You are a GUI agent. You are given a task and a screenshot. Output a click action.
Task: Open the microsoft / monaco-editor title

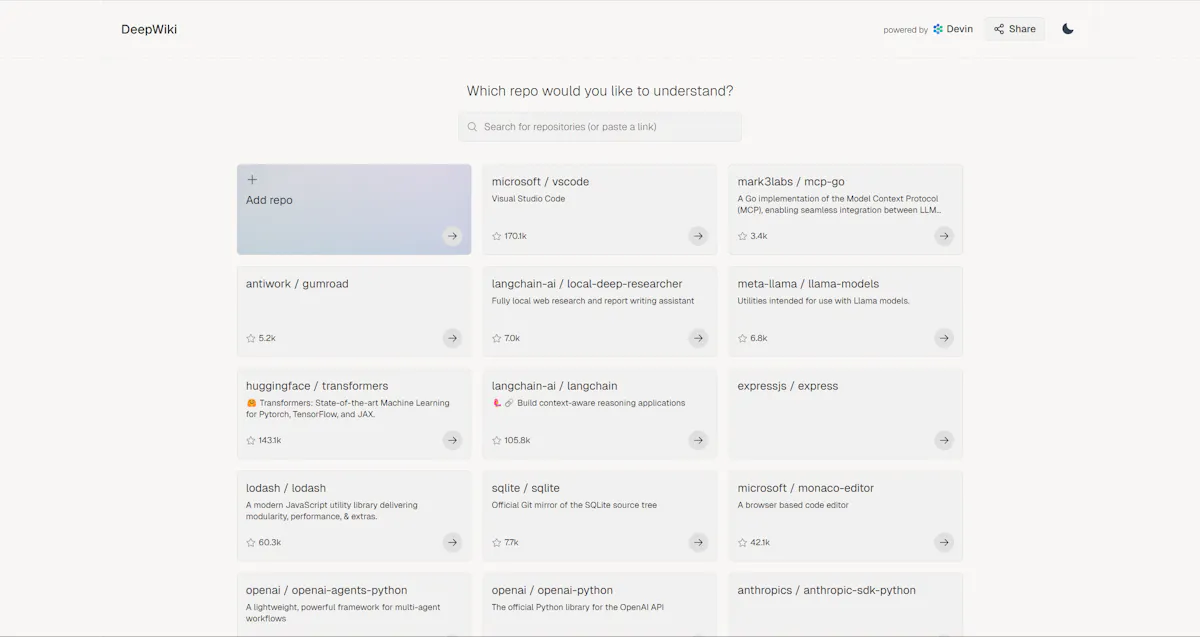pyautogui.click(x=806, y=488)
